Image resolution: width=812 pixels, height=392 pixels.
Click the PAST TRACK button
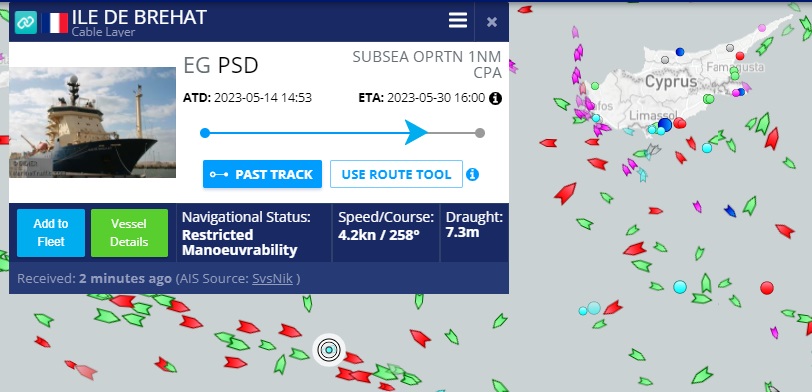(x=263, y=174)
